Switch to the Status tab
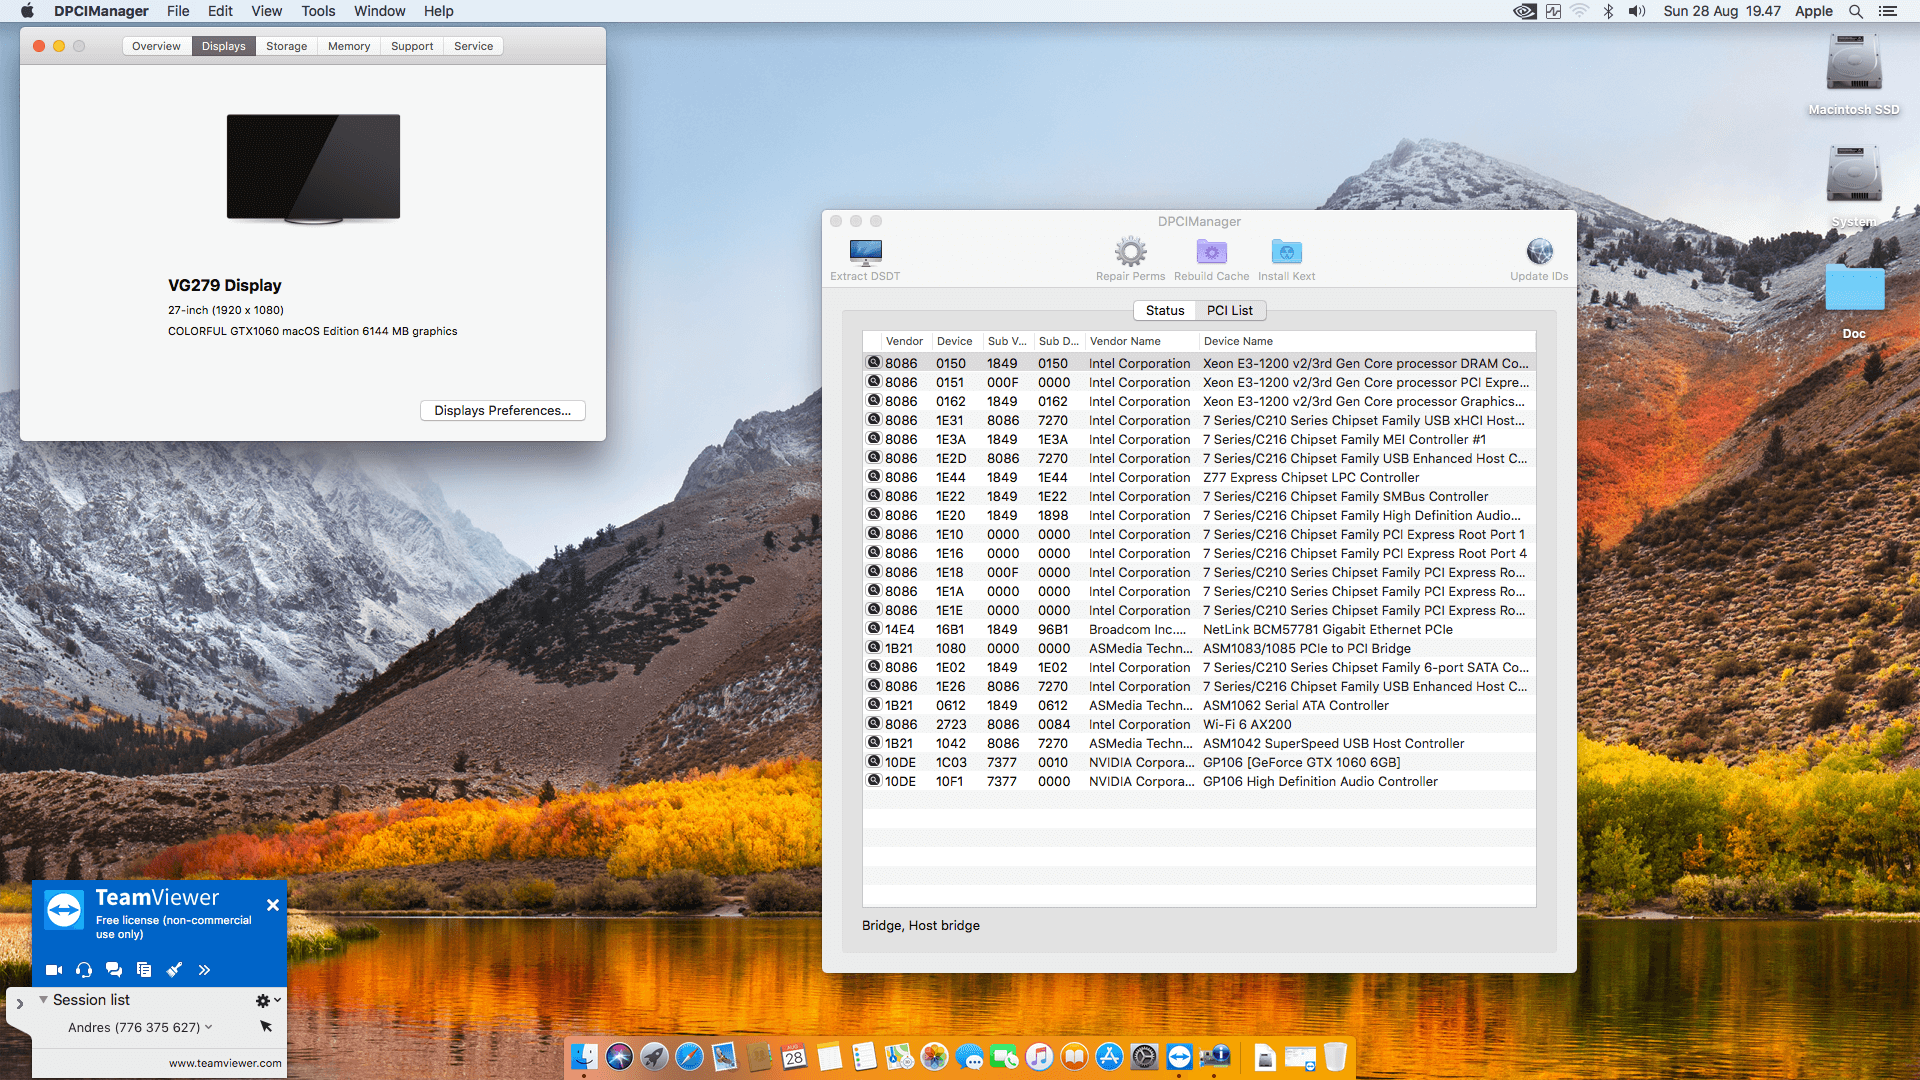1920x1080 pixels. pos(1165,311)
